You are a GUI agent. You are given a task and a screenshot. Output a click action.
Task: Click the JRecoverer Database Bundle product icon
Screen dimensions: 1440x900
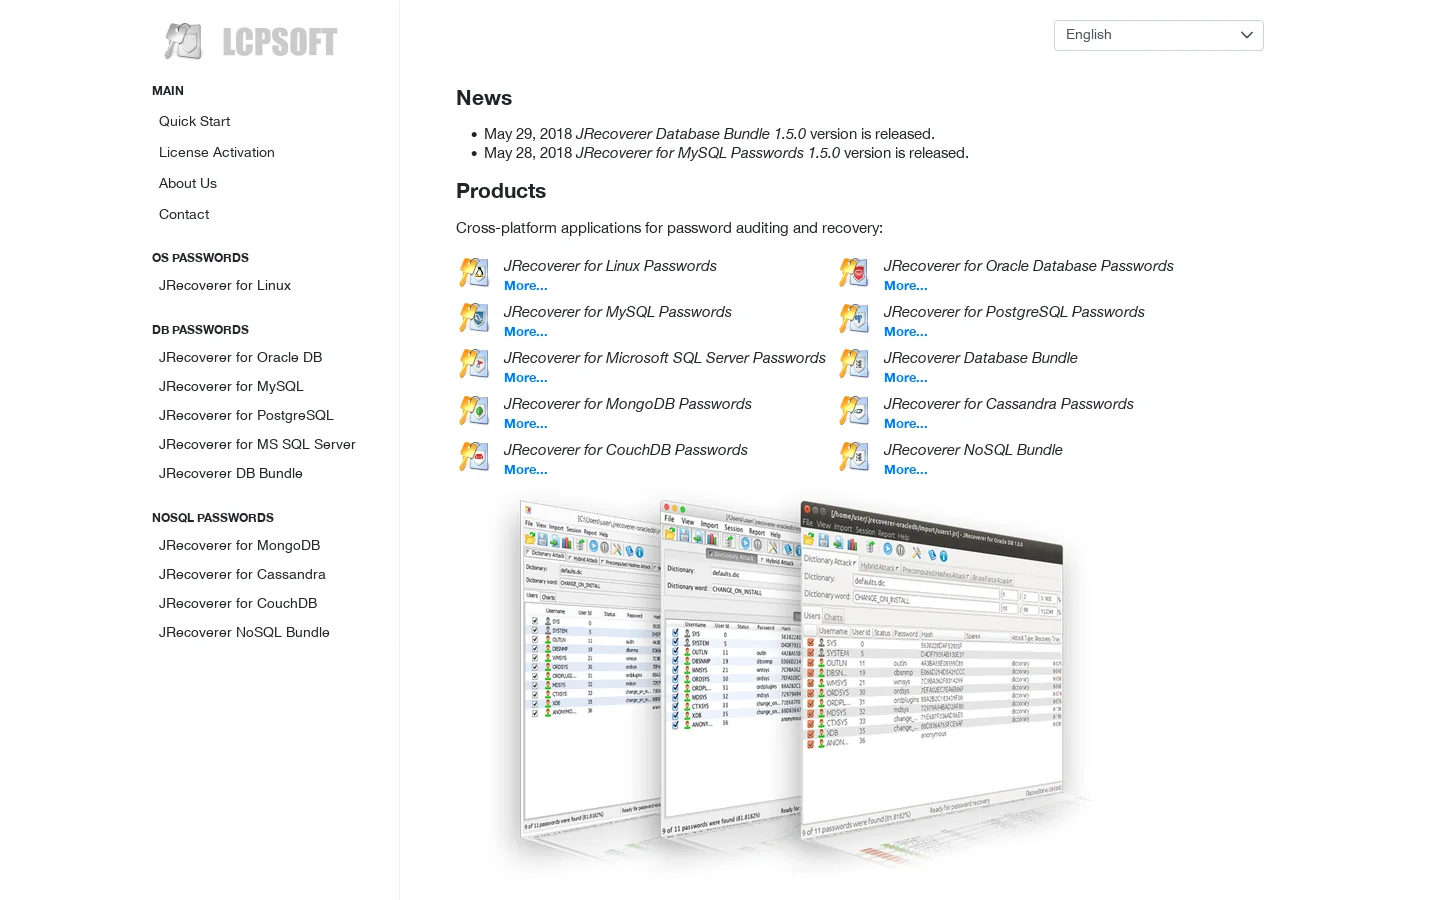854,364
